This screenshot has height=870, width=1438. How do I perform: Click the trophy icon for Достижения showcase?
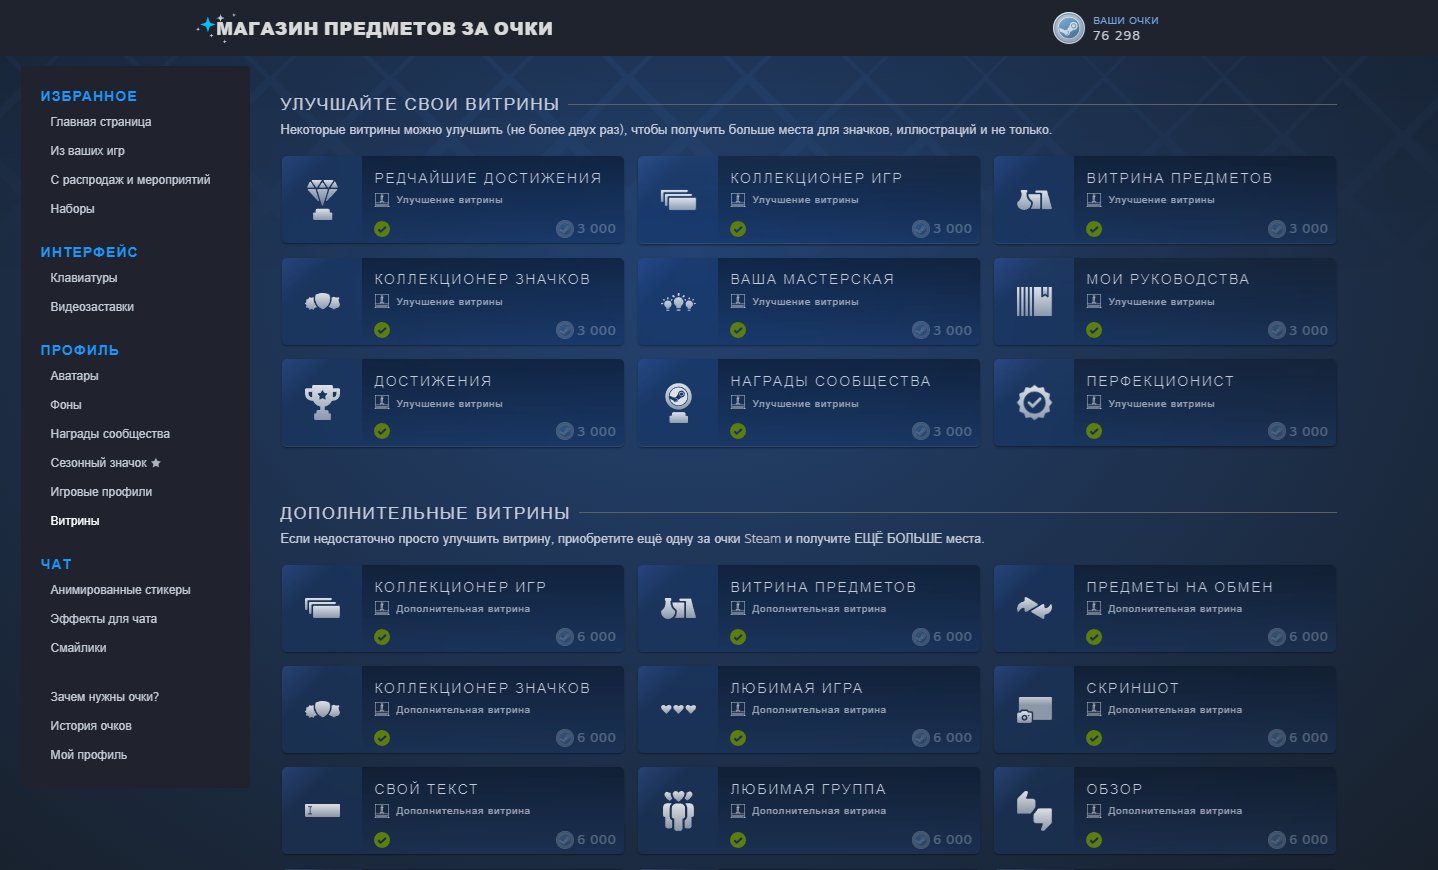(322, 402)
